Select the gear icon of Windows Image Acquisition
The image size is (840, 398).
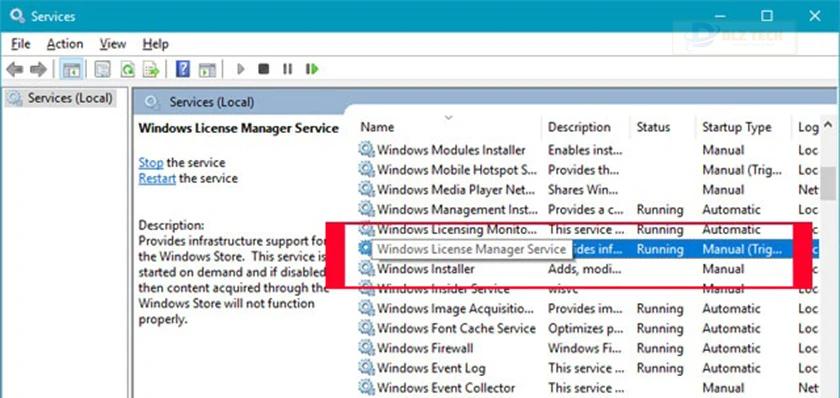point(366,309)
